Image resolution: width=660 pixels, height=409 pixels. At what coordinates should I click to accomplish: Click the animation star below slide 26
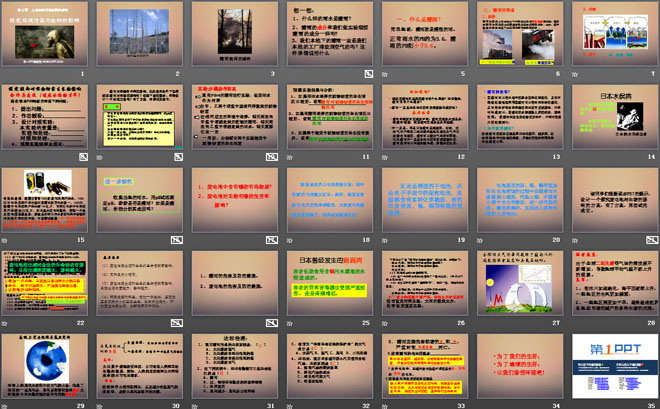[x=385, y=323]
